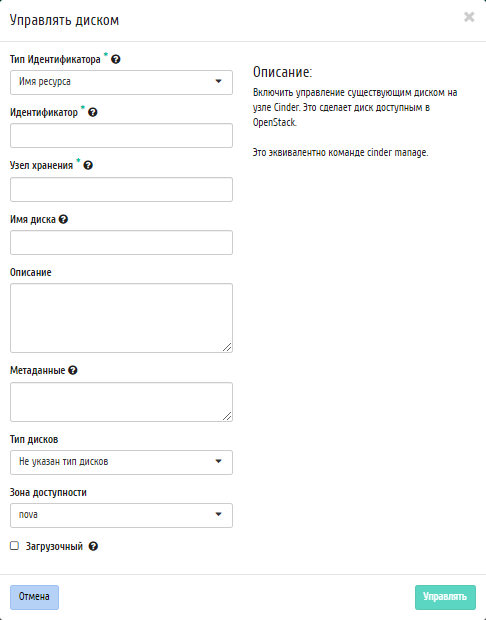Click into the Метаданные text area
486x620 pixels.
coord(121,402)
